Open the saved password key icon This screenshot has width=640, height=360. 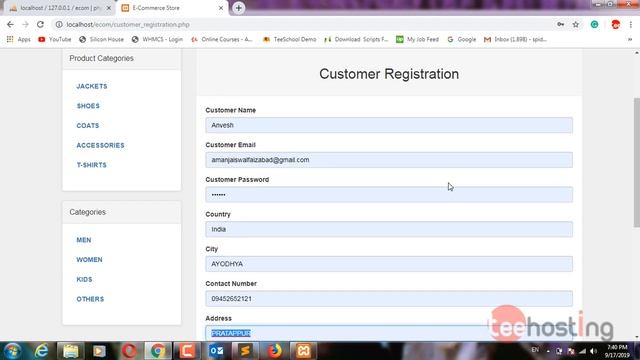click(560, 24)
